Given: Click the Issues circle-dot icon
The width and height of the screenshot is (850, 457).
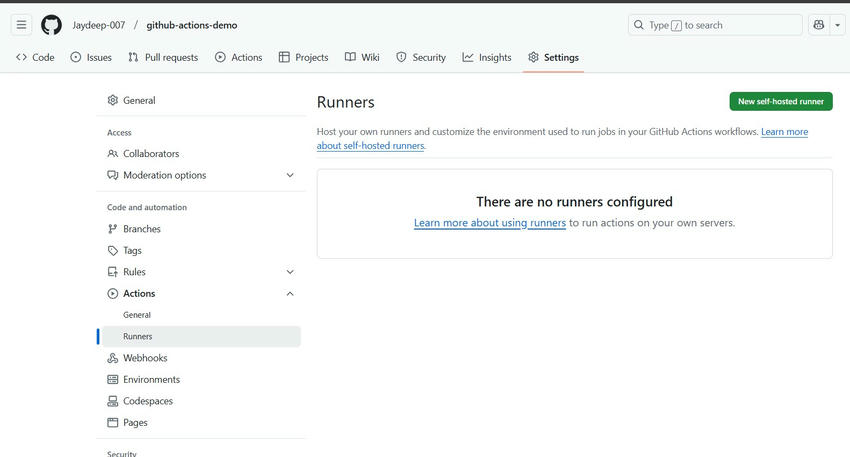Looking at the screenshot, I should click(76, 57).
